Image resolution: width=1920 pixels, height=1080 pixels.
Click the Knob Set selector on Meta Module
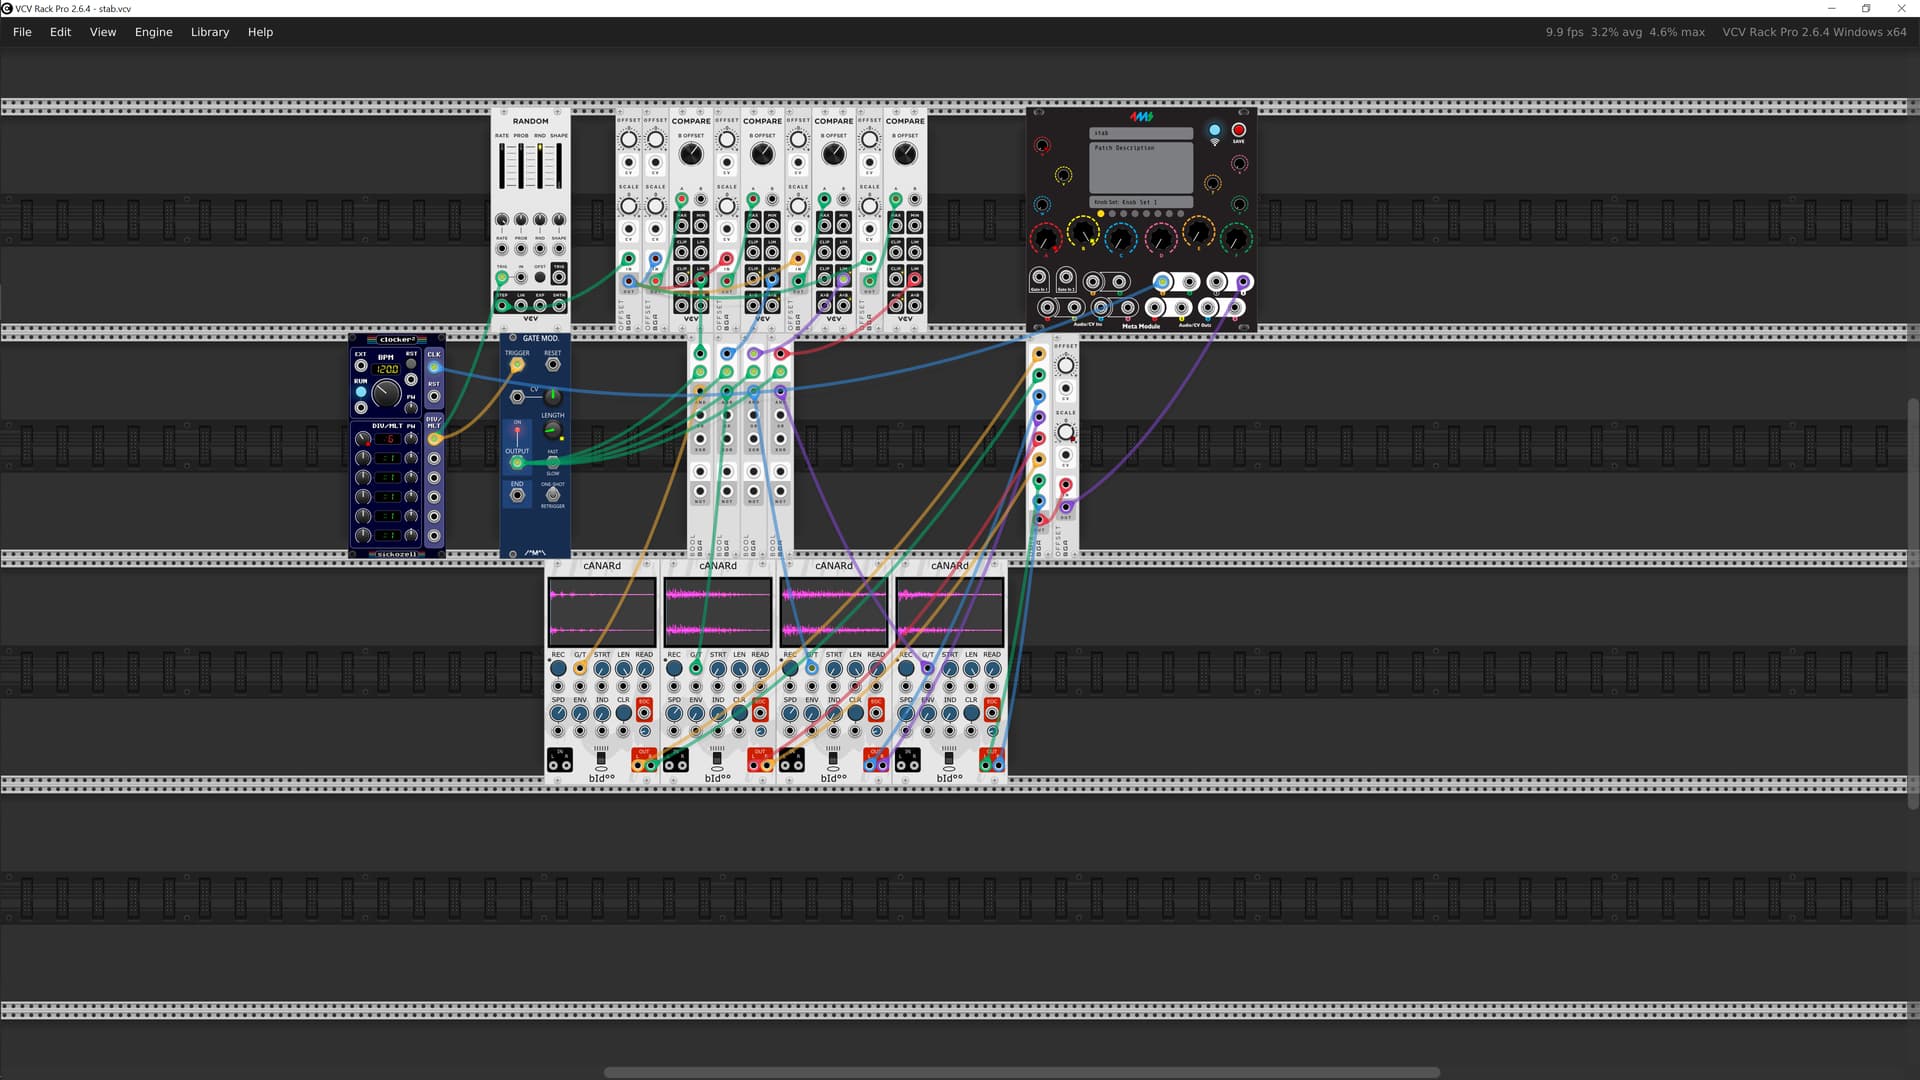[1141, 202]
